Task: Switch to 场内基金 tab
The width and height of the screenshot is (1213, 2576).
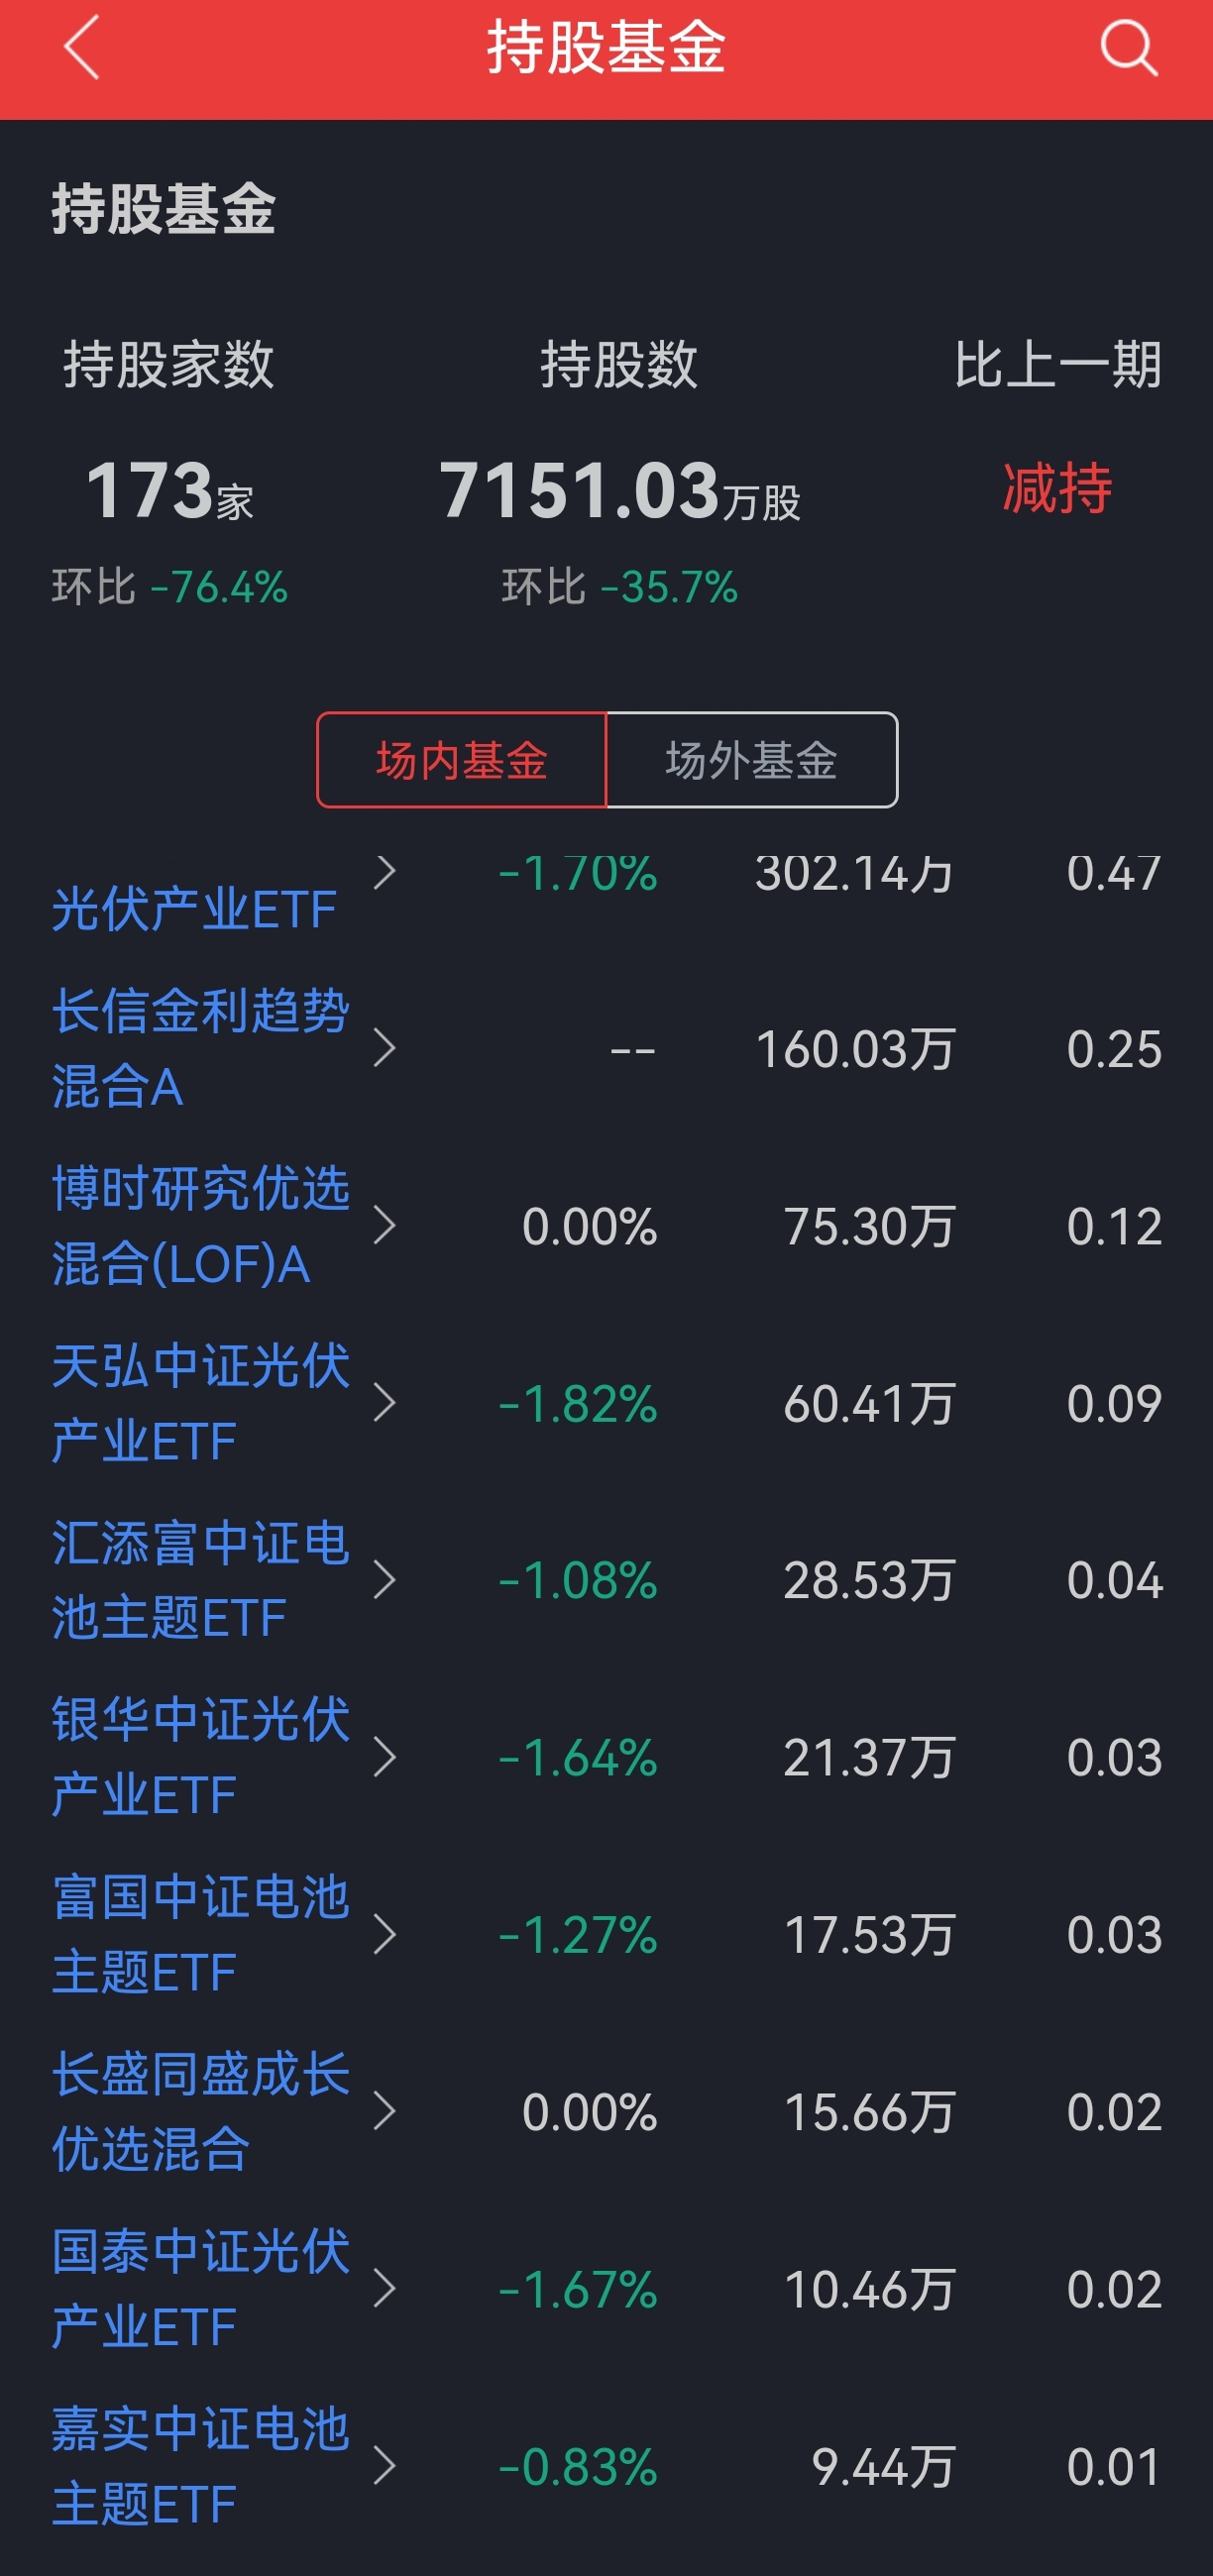Action: (x=461, y=760)
